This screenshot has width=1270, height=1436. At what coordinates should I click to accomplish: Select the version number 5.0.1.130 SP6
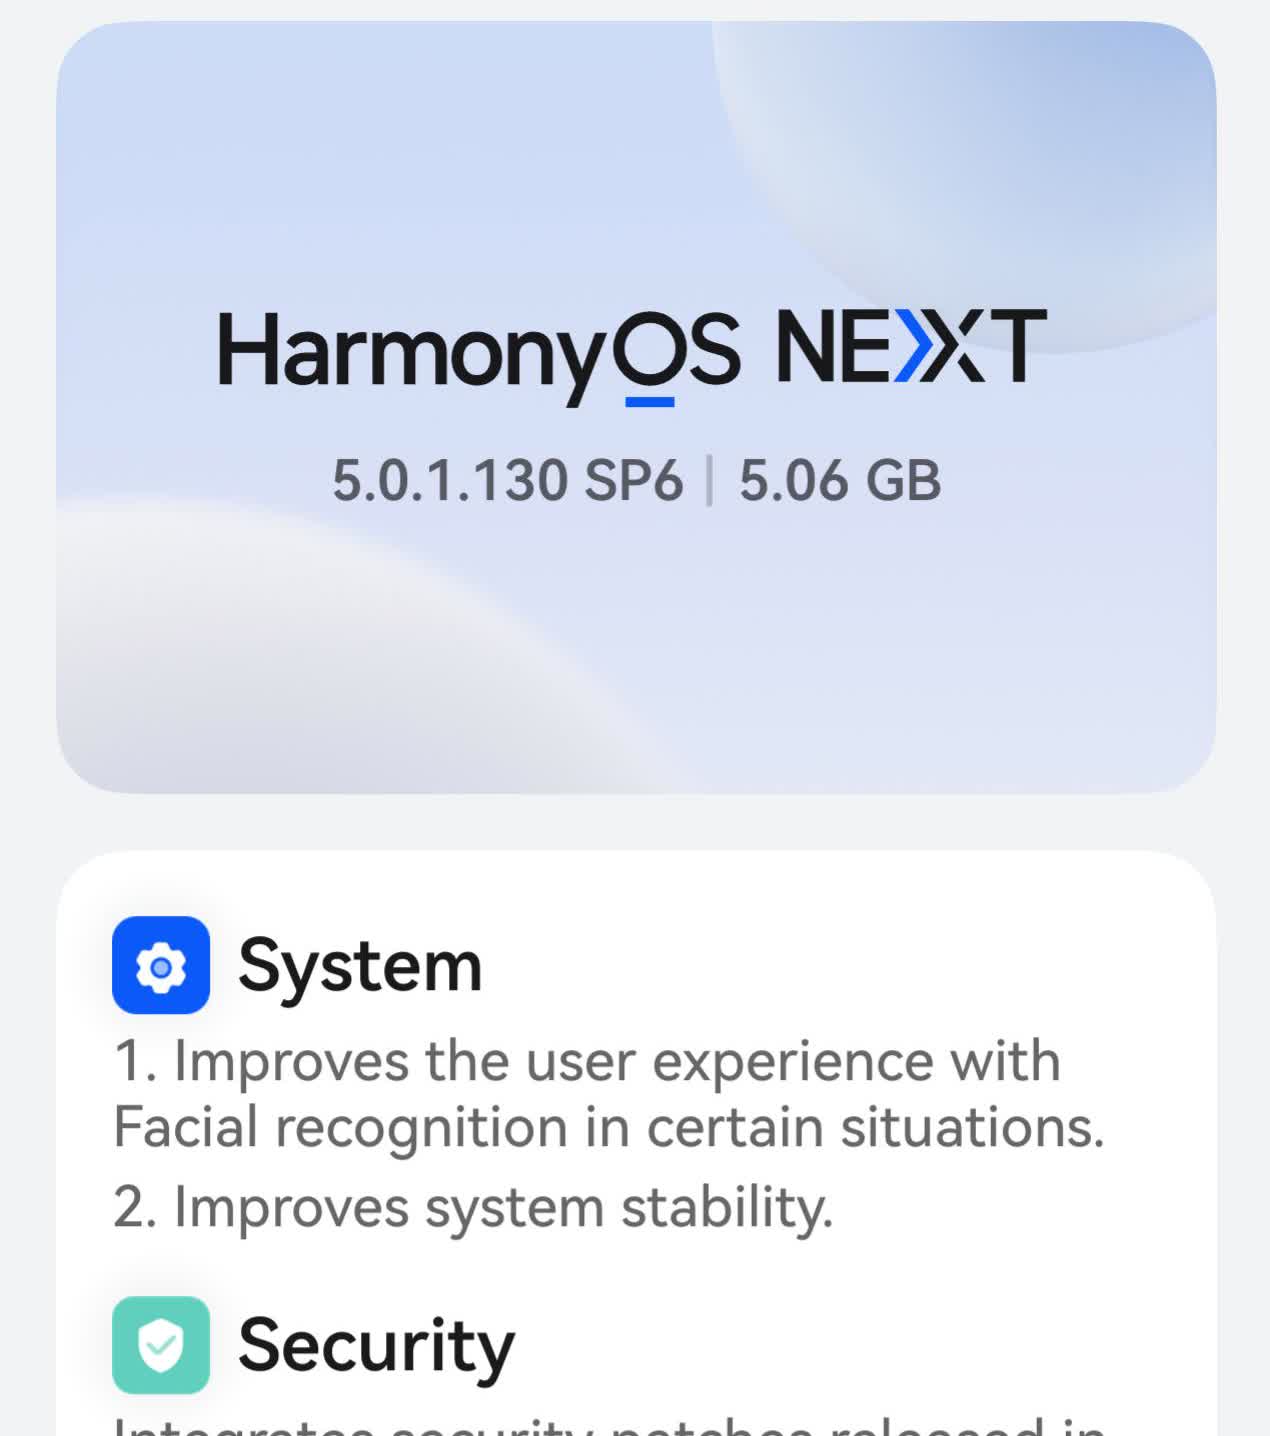tap(507, 480)
